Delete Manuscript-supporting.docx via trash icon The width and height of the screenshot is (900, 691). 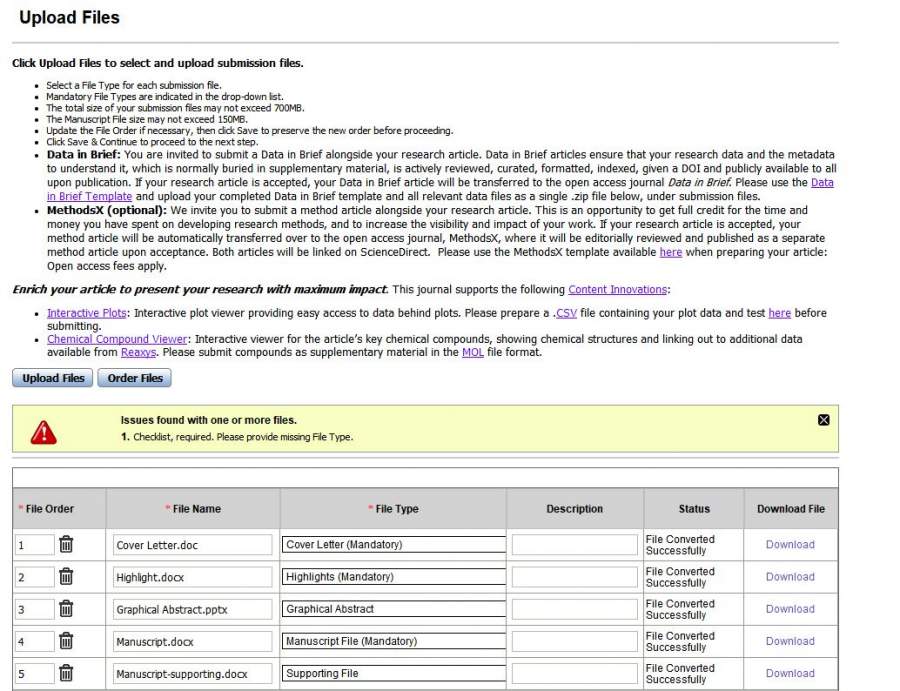[66, 673]
